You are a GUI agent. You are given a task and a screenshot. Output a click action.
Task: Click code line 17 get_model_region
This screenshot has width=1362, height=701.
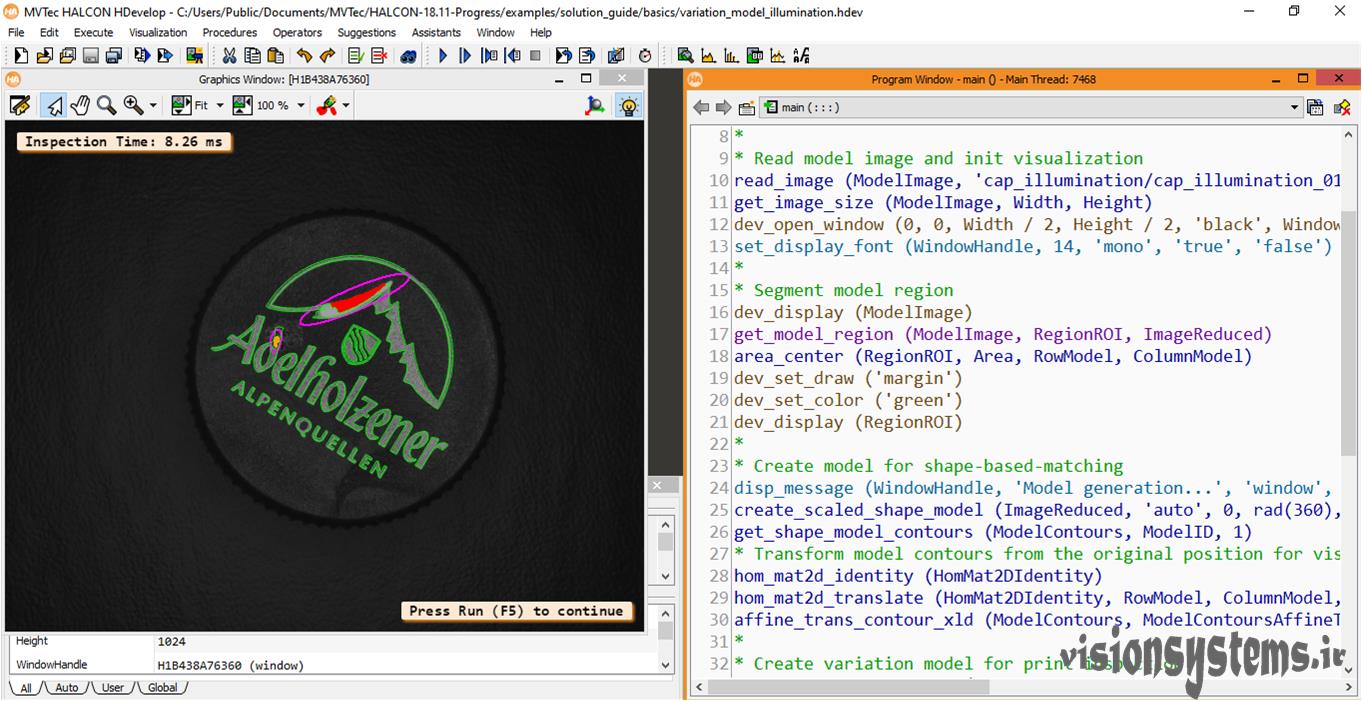tap(1002, 334)
